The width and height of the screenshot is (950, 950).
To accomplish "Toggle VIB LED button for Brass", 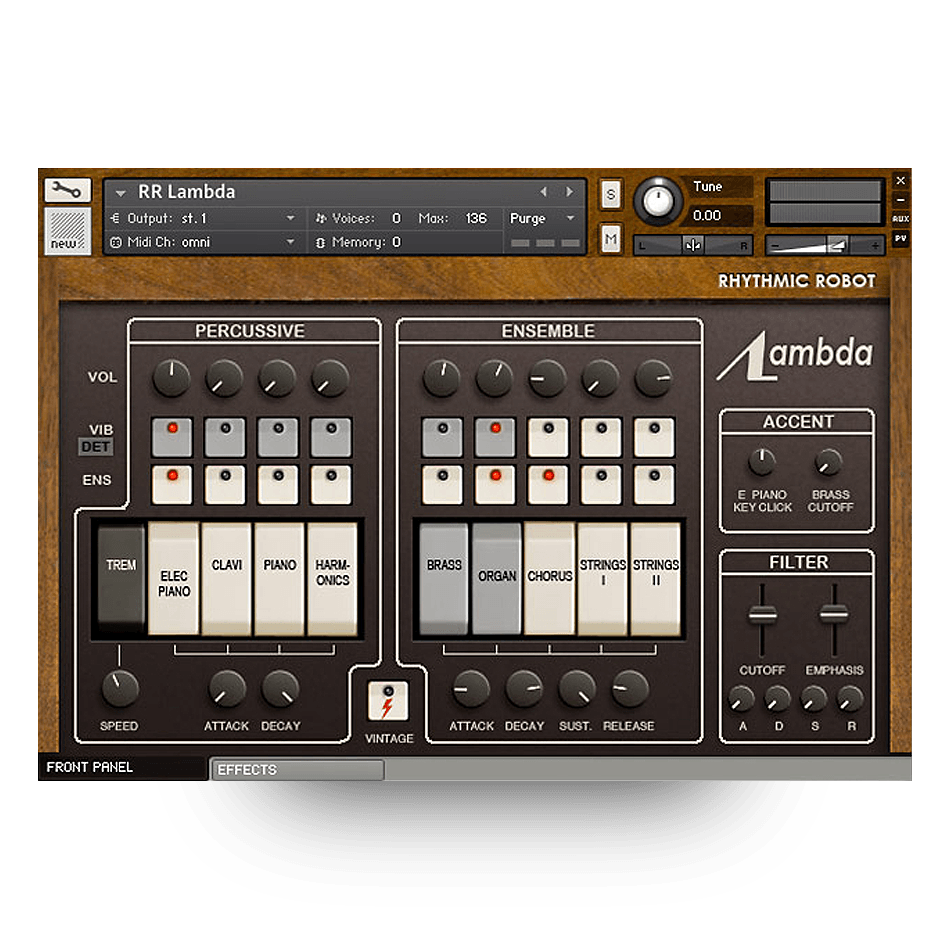I will (x=442, y=437).
